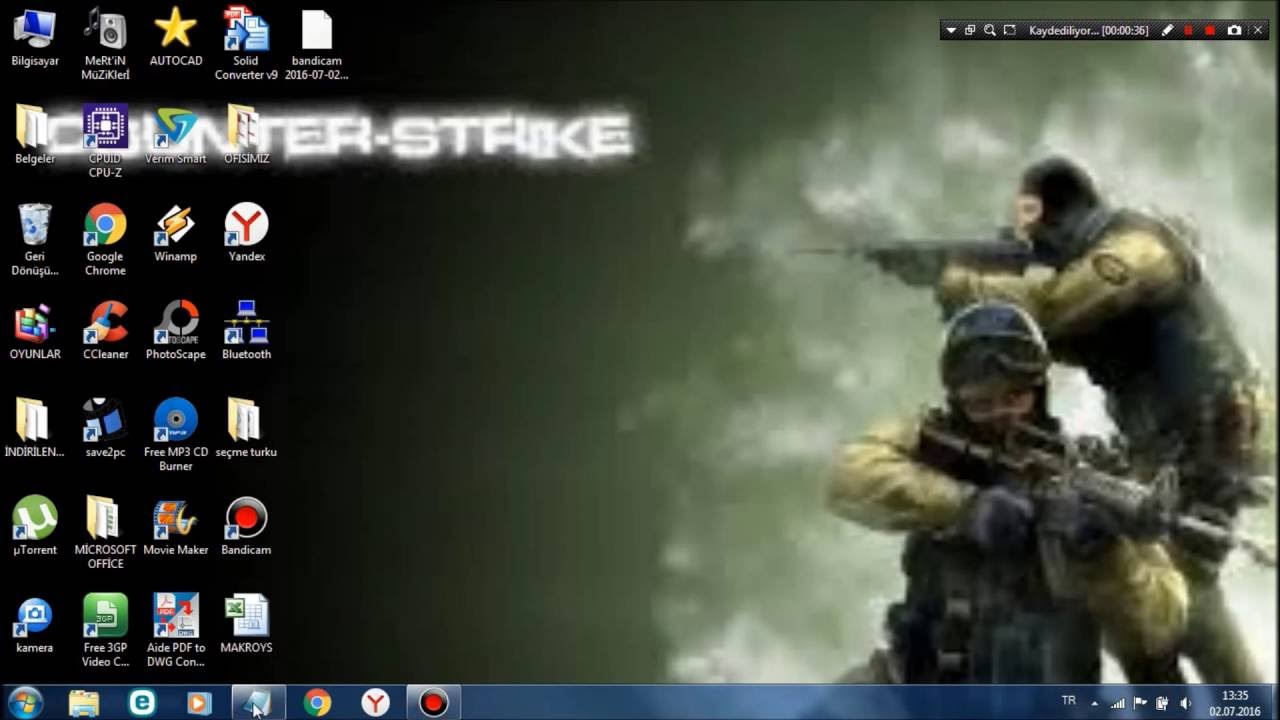Select the seçme turku folder
Screen dimensions: 1280x720
[x=246, y=428]
